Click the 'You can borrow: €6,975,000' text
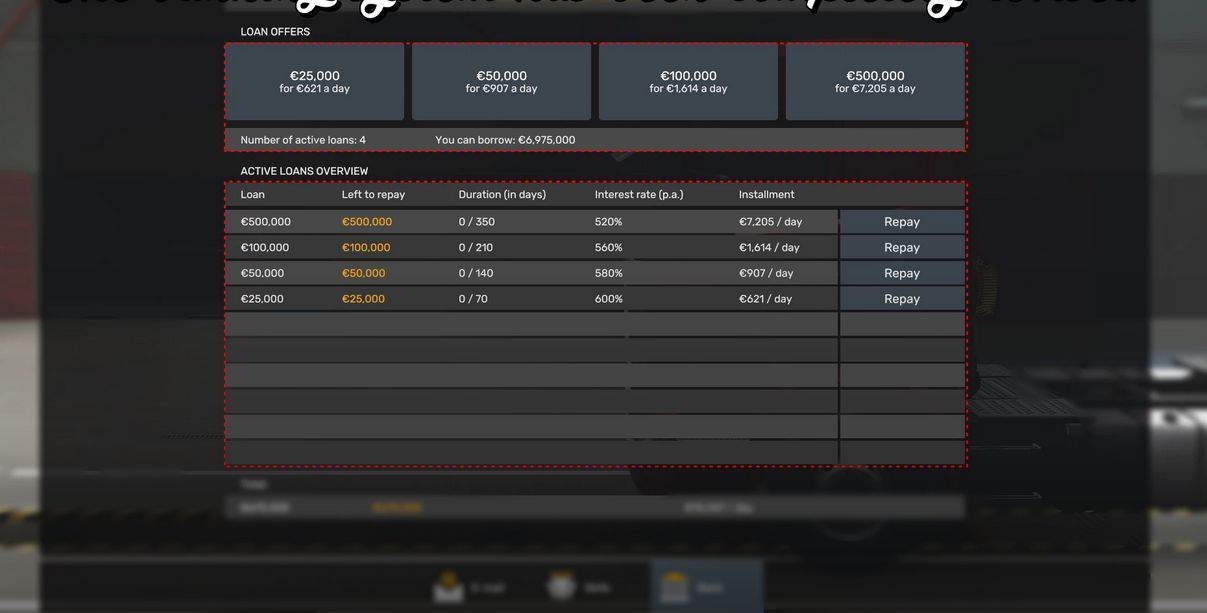Image resolution: width=1207 pixels, height=613 pixels. [505, 140]
